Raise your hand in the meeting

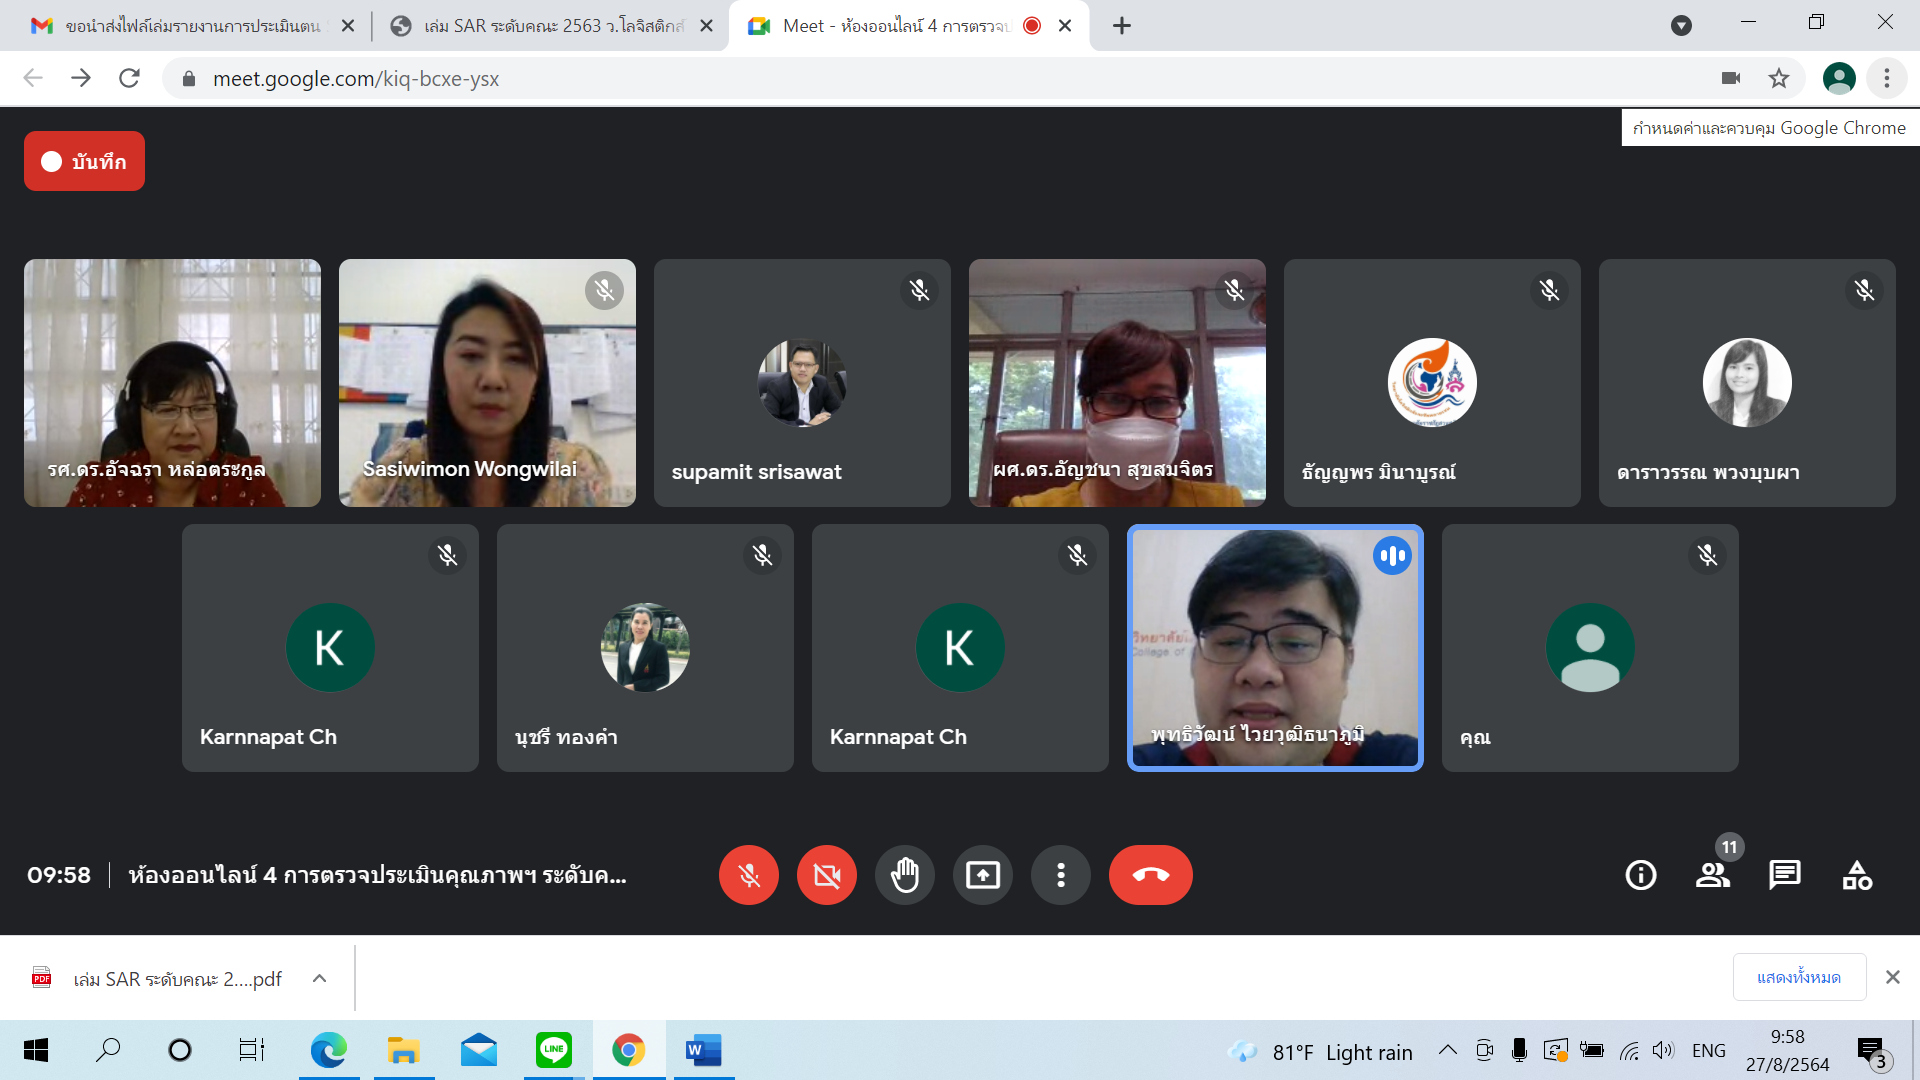pyautogui.click(x=904, y=875)
